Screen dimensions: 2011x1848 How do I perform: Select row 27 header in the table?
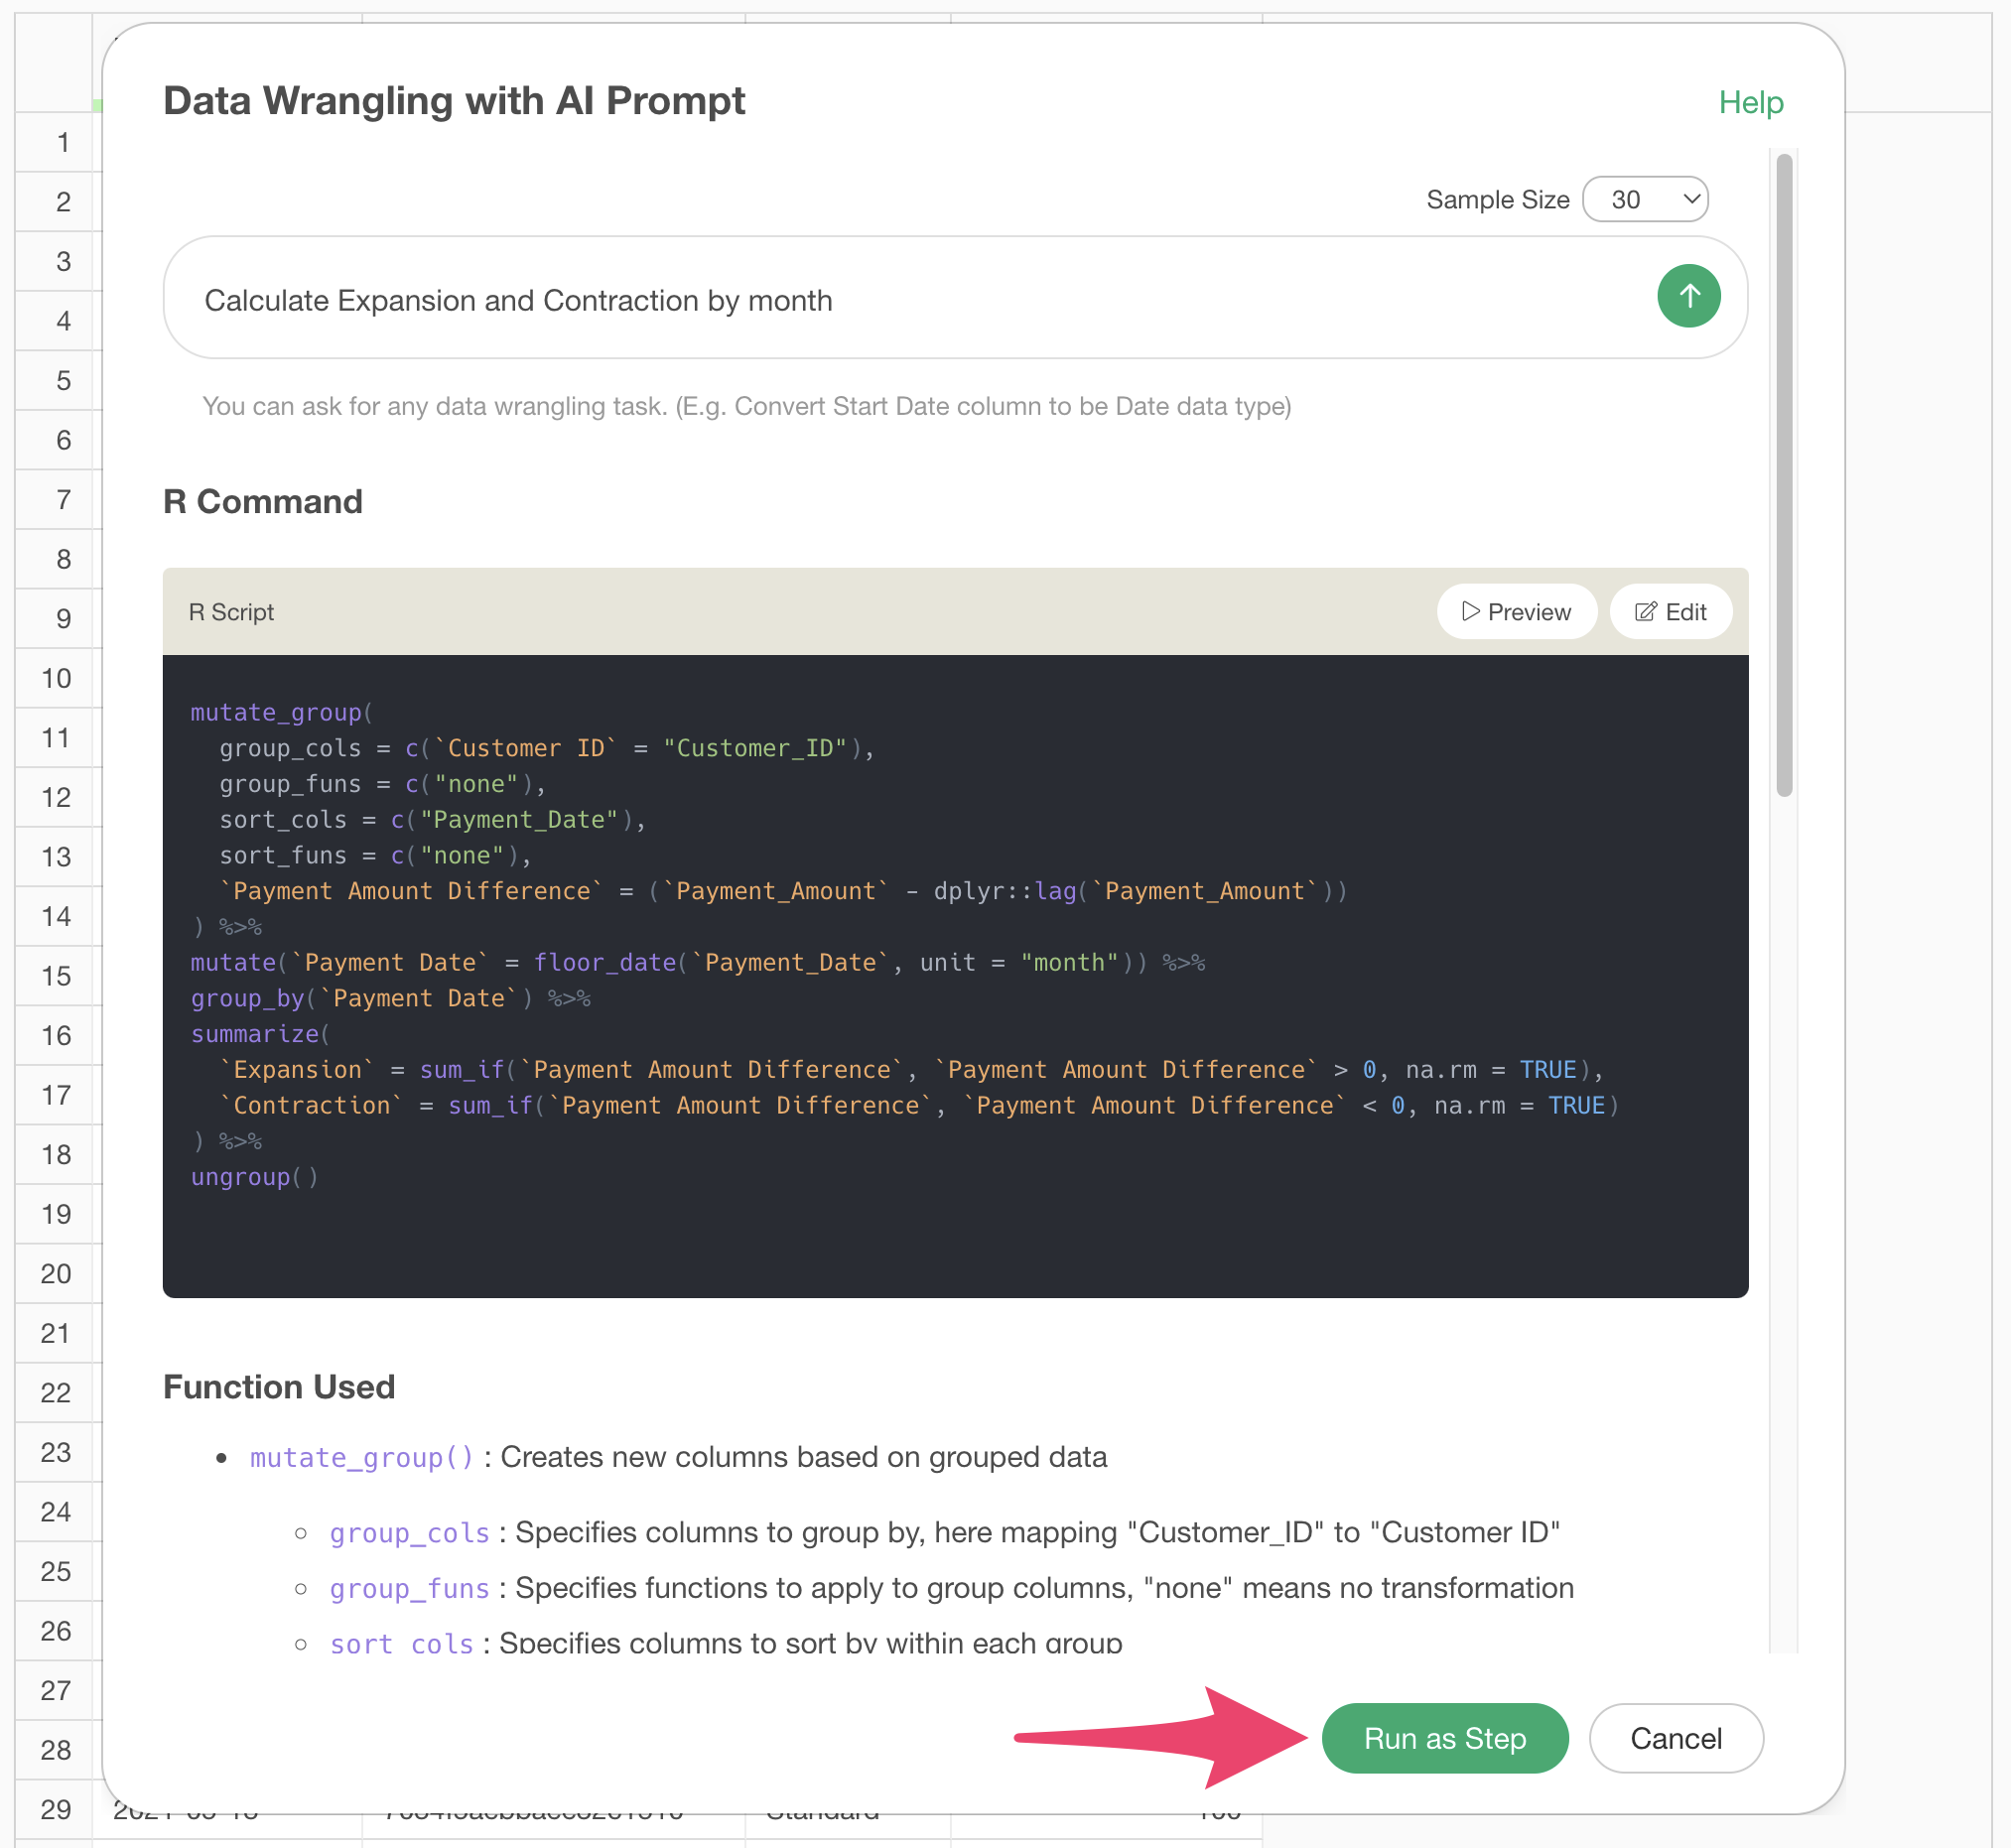(56, 1690)
